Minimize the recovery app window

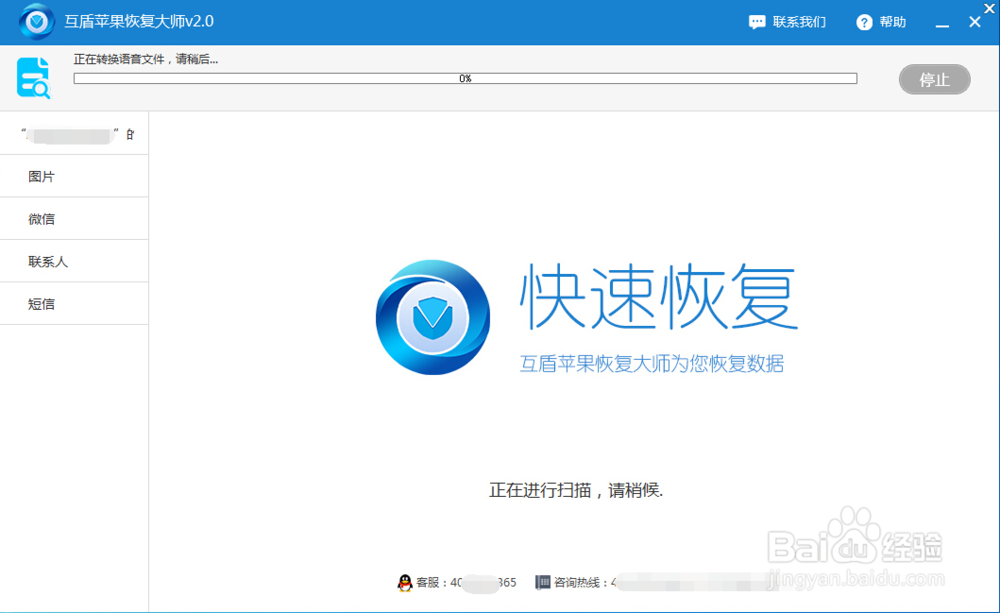coord(942,24)
